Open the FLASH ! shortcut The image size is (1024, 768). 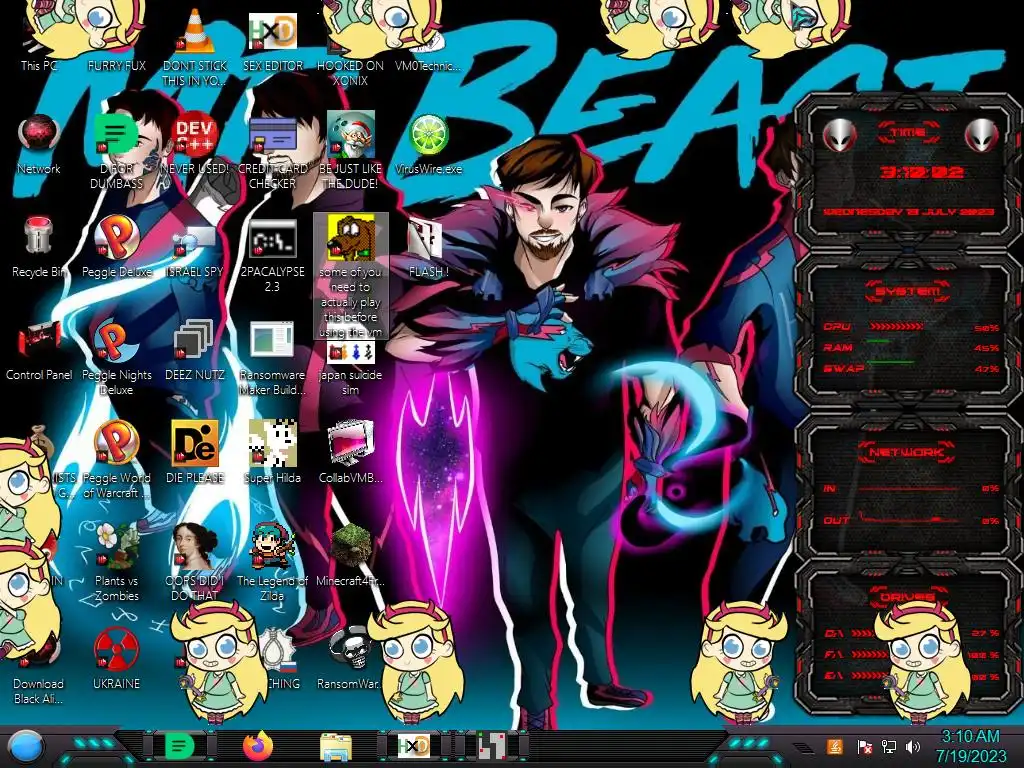(425, 238)
